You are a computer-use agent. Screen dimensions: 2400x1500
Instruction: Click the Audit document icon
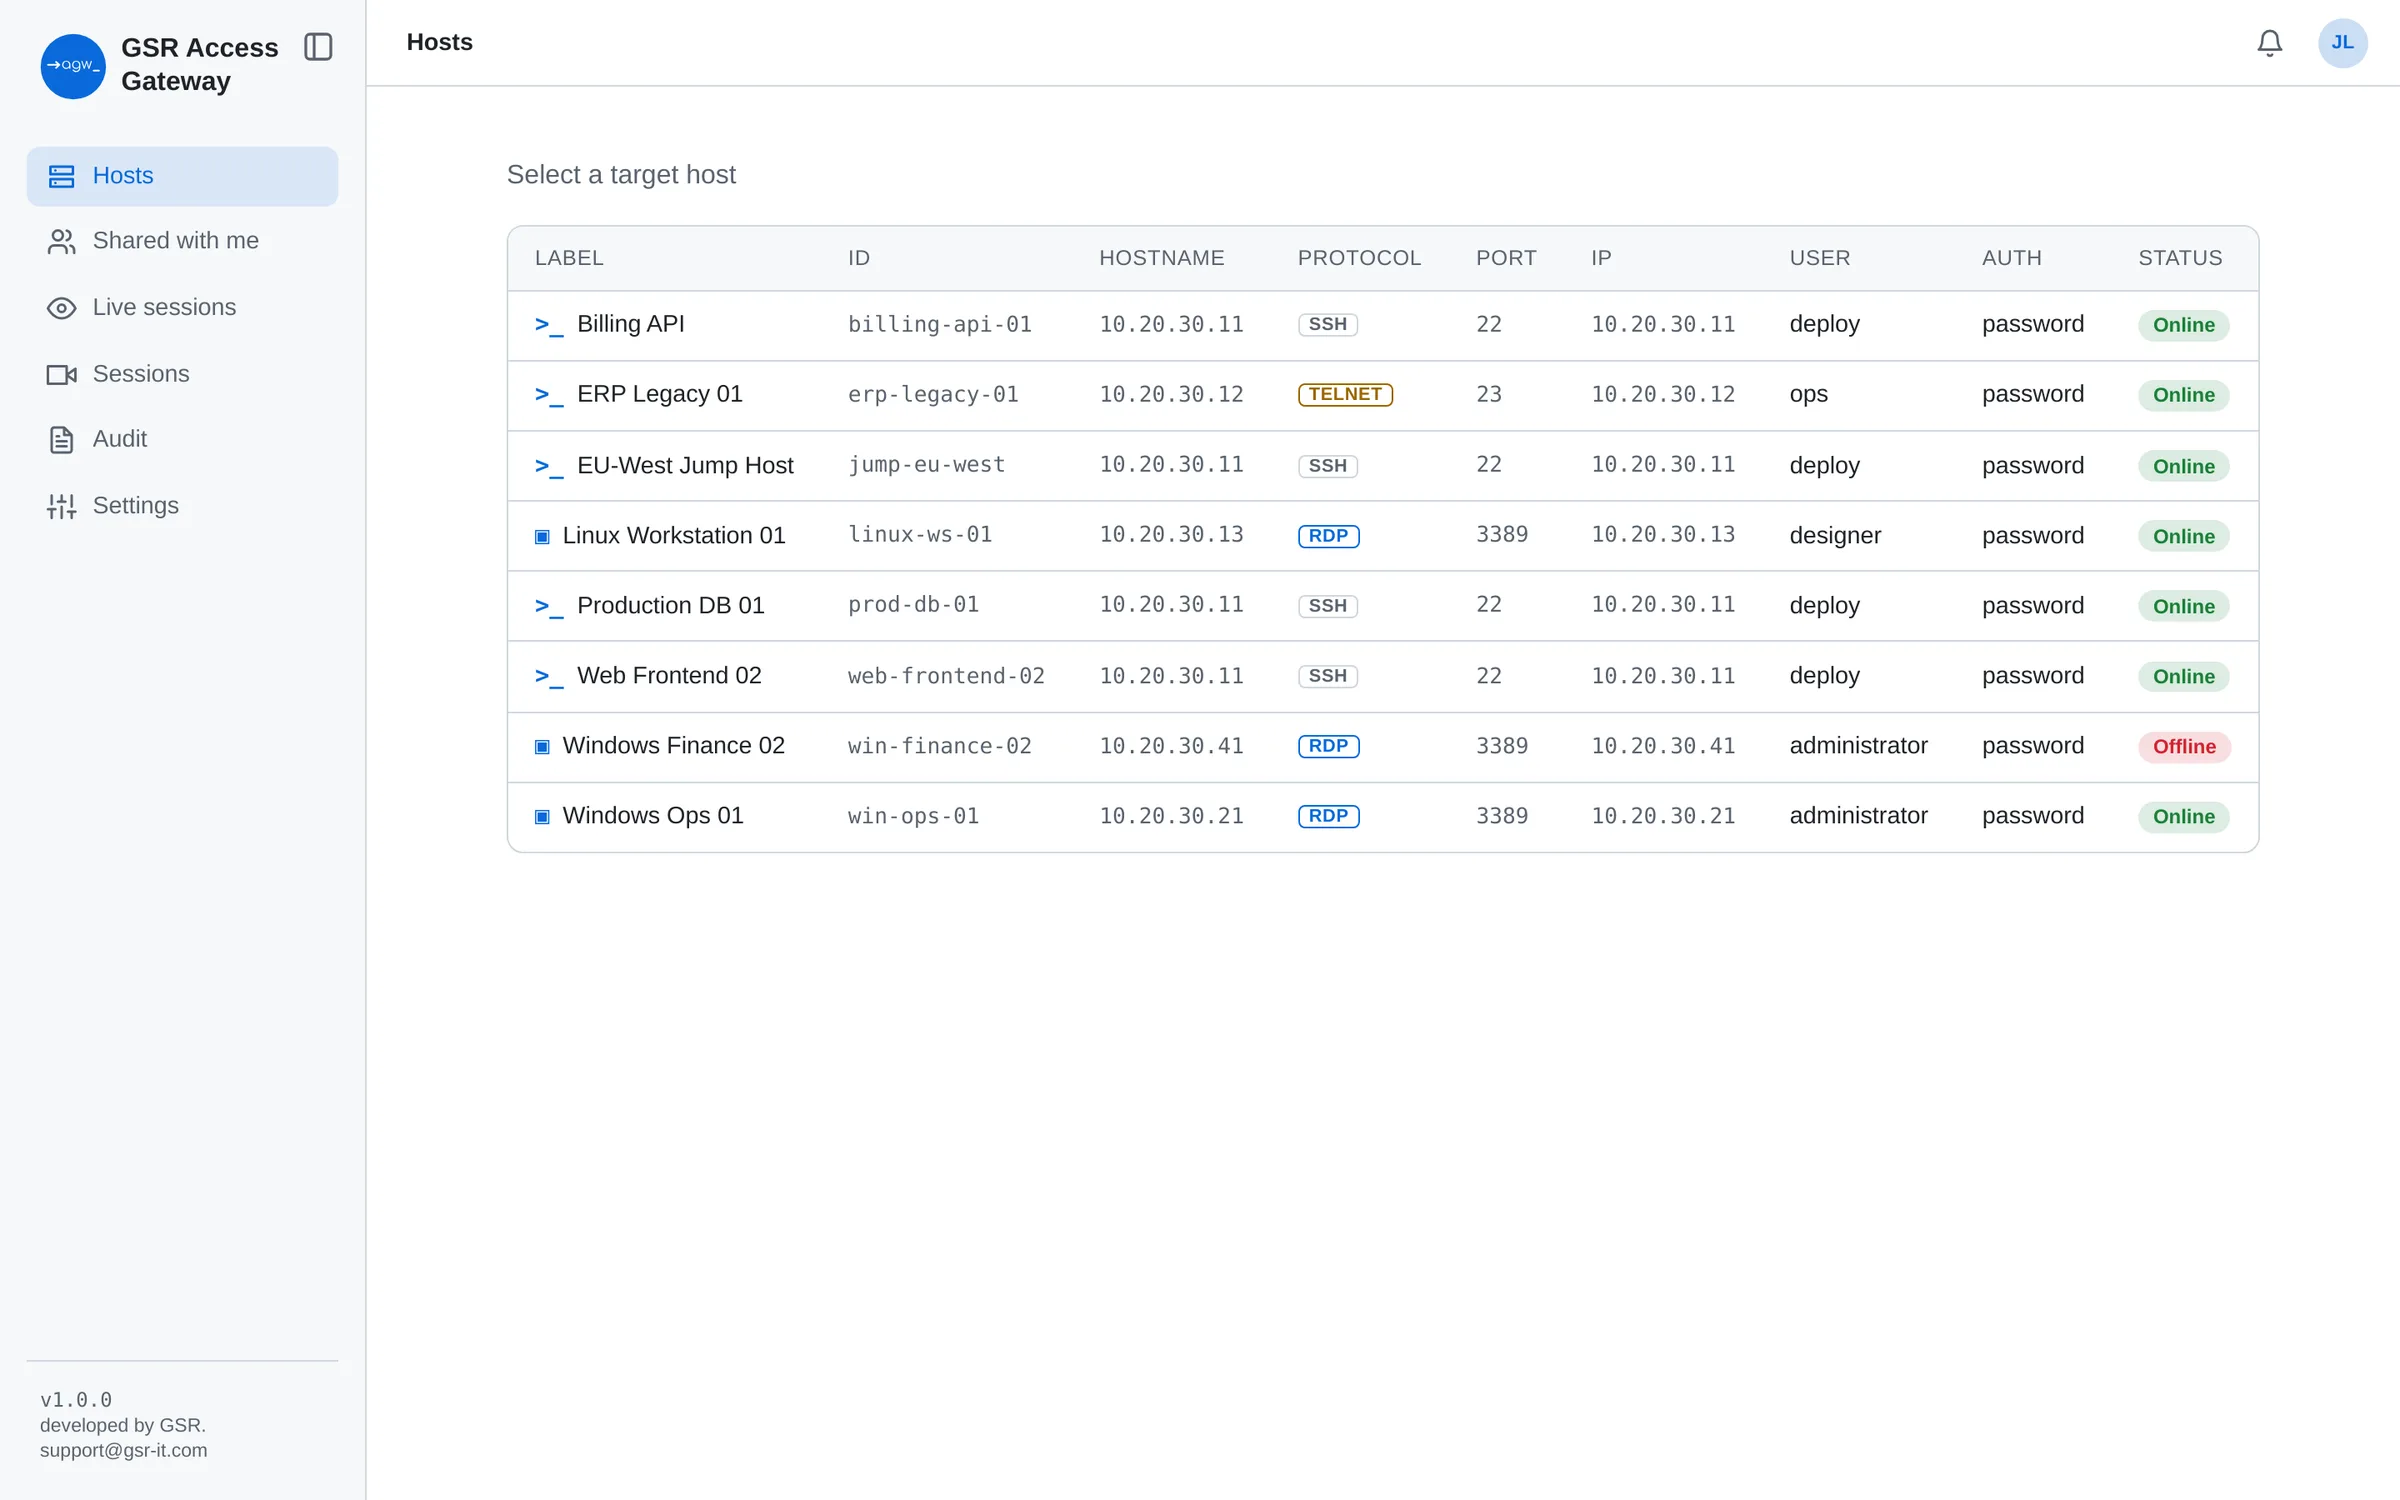(x=62, y=440)
